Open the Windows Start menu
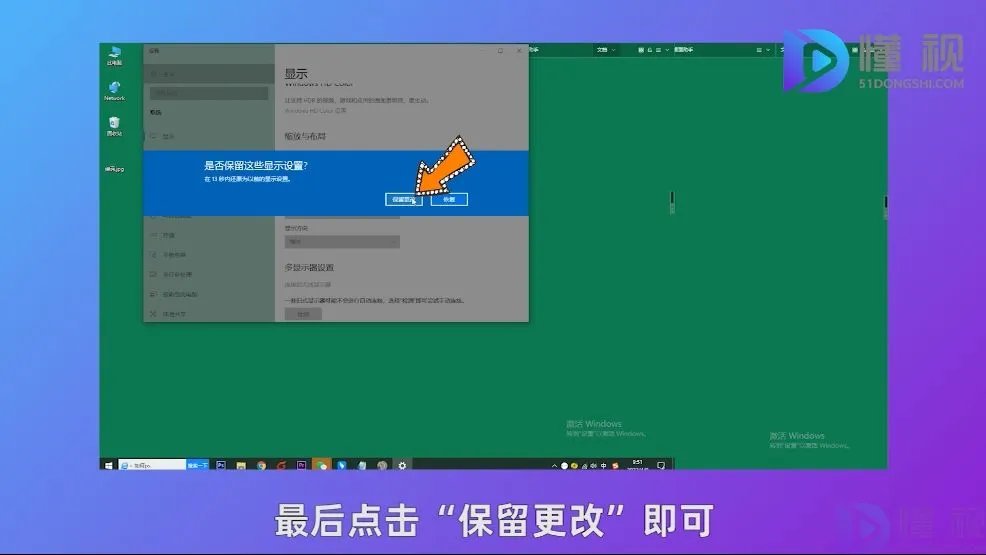 coord(108,465)
